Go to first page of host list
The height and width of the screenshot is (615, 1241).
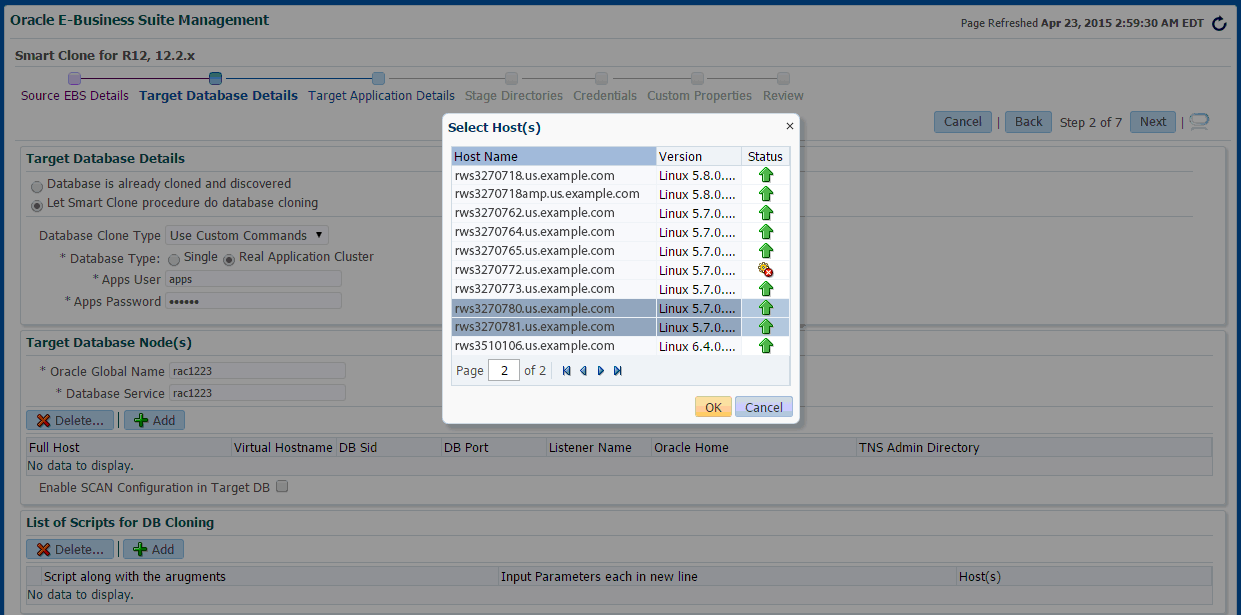coord(567,371)
